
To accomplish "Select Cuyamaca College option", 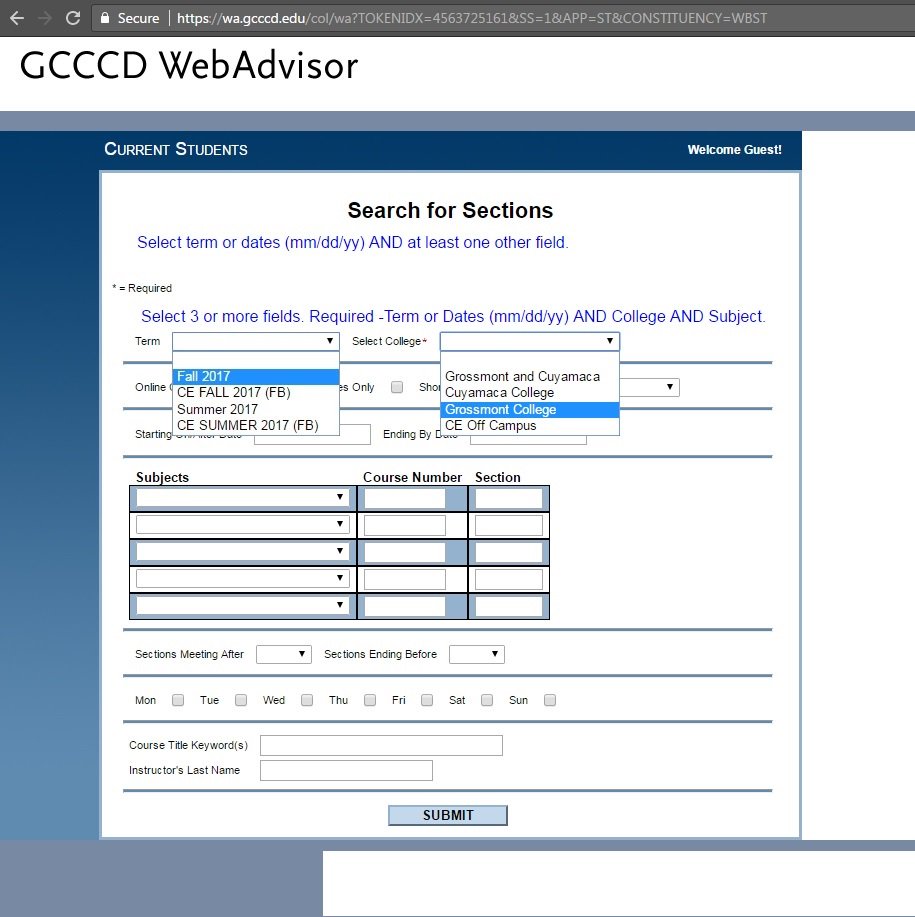I will pos(530,392).
